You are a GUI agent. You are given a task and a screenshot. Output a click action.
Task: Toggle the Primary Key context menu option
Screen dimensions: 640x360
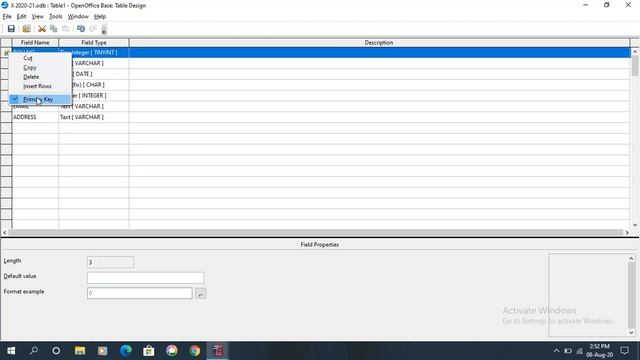40,99
